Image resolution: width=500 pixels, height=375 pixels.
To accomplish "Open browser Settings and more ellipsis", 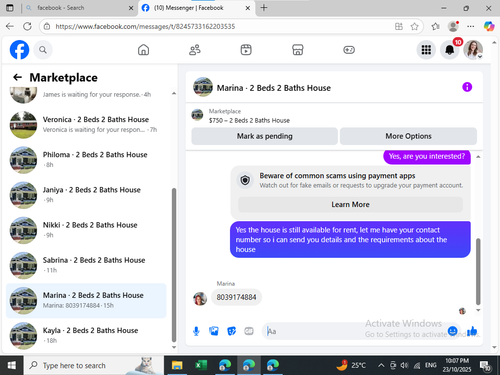I will click(471, 26).
